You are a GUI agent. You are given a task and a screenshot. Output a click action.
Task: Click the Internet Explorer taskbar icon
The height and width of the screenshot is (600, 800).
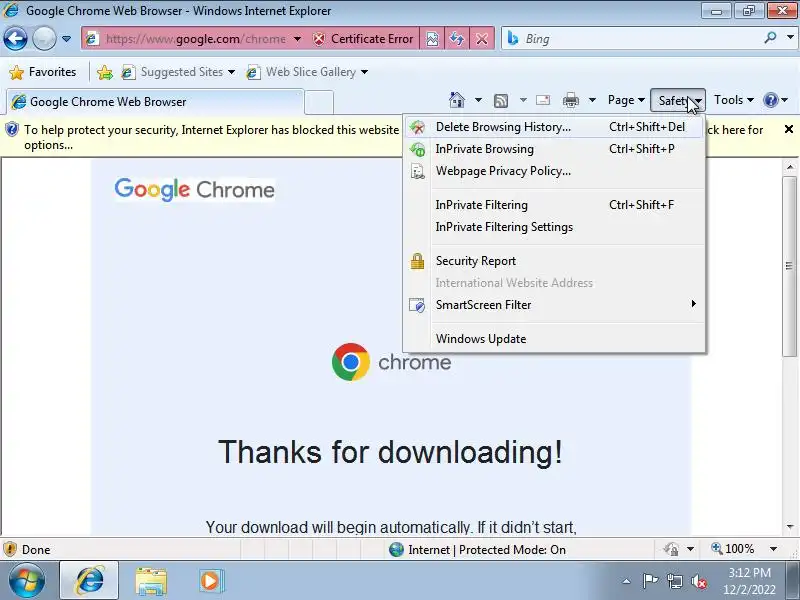coord(90,581)
